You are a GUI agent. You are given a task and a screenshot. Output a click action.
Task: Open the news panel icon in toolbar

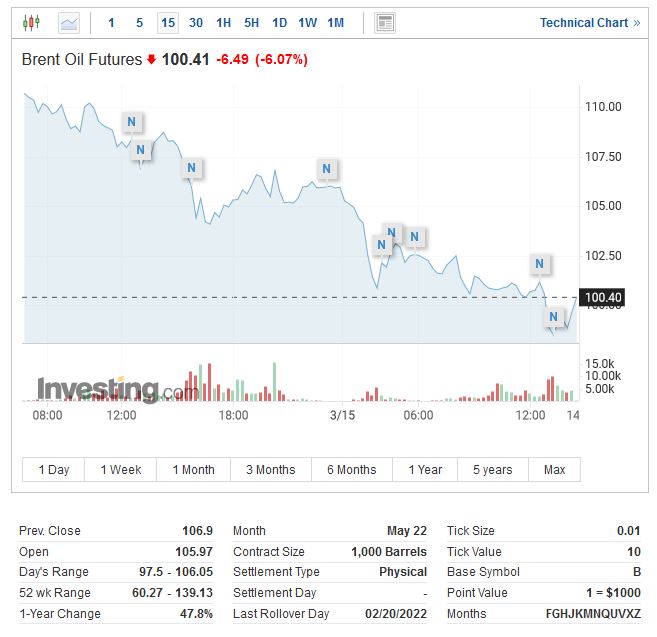coord(385,22)
